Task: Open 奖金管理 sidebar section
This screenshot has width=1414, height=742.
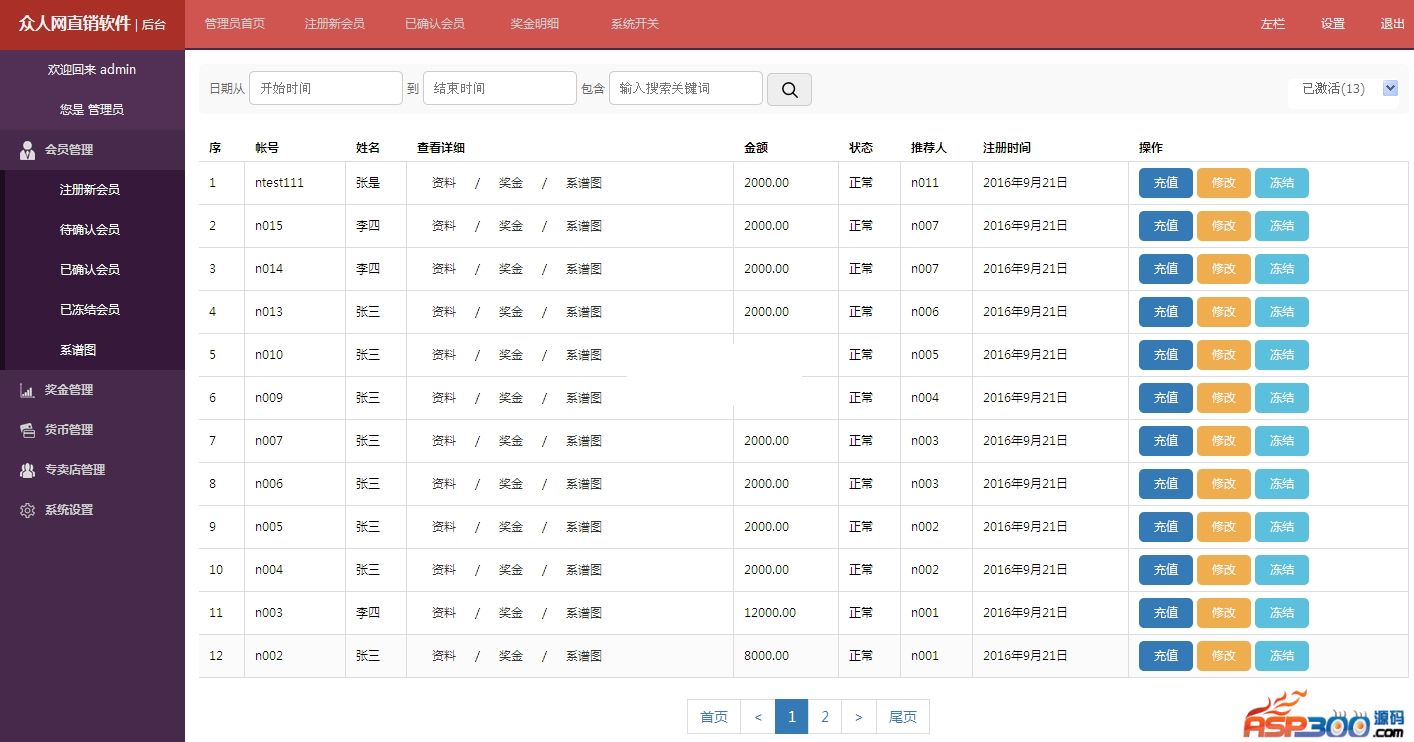Action: (x=68, y=390)
